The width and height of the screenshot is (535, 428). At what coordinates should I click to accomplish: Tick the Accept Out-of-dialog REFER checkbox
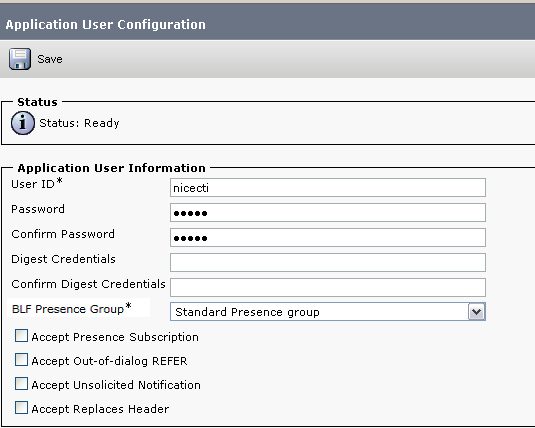21,360
